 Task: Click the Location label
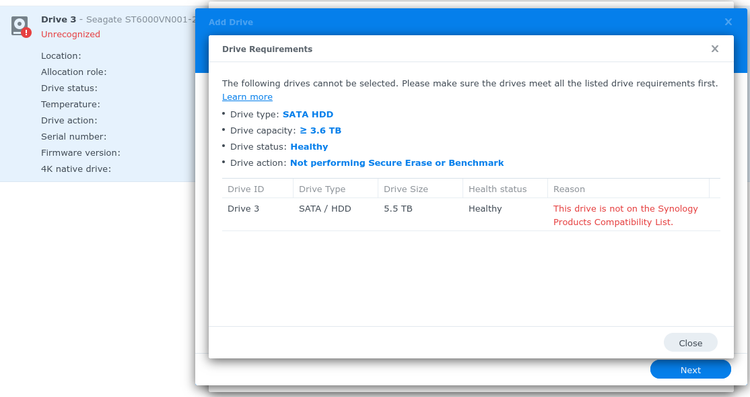tap(61, 56)
